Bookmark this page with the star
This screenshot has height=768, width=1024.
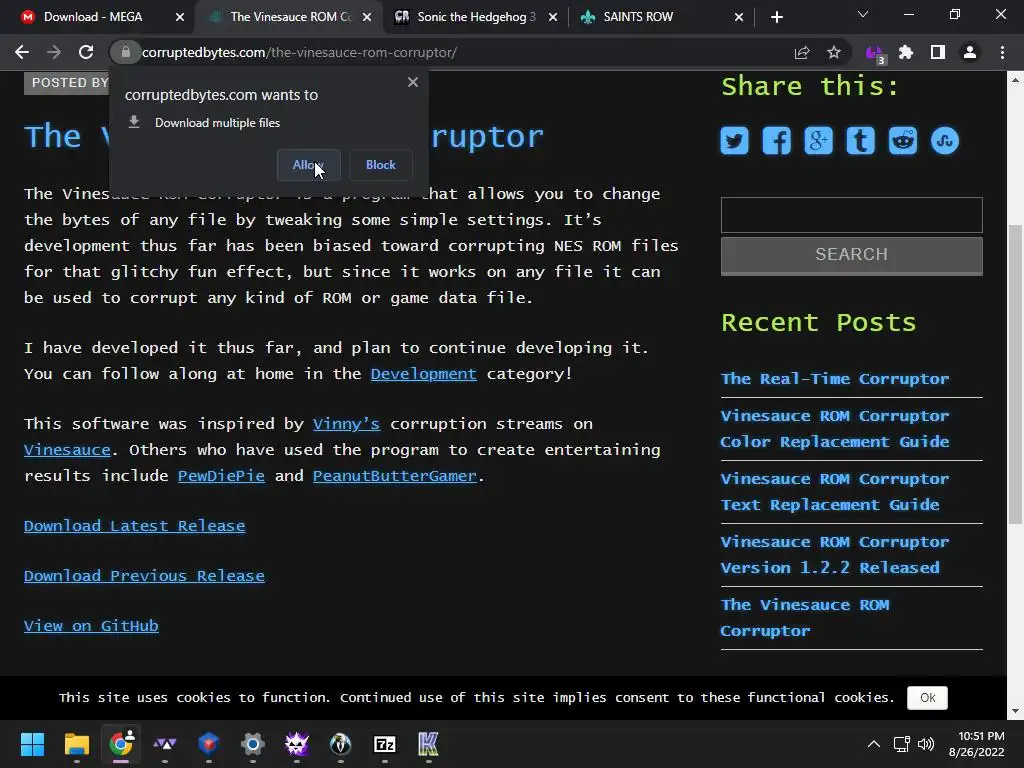pyautogui.click(x=834, y=52)
